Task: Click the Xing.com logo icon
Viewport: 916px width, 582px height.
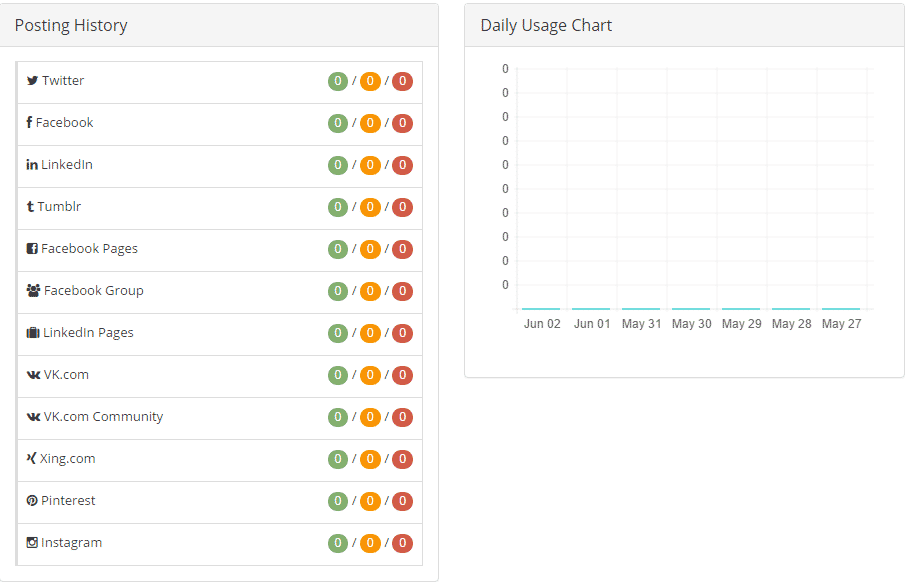Action: tap(32, 458)
